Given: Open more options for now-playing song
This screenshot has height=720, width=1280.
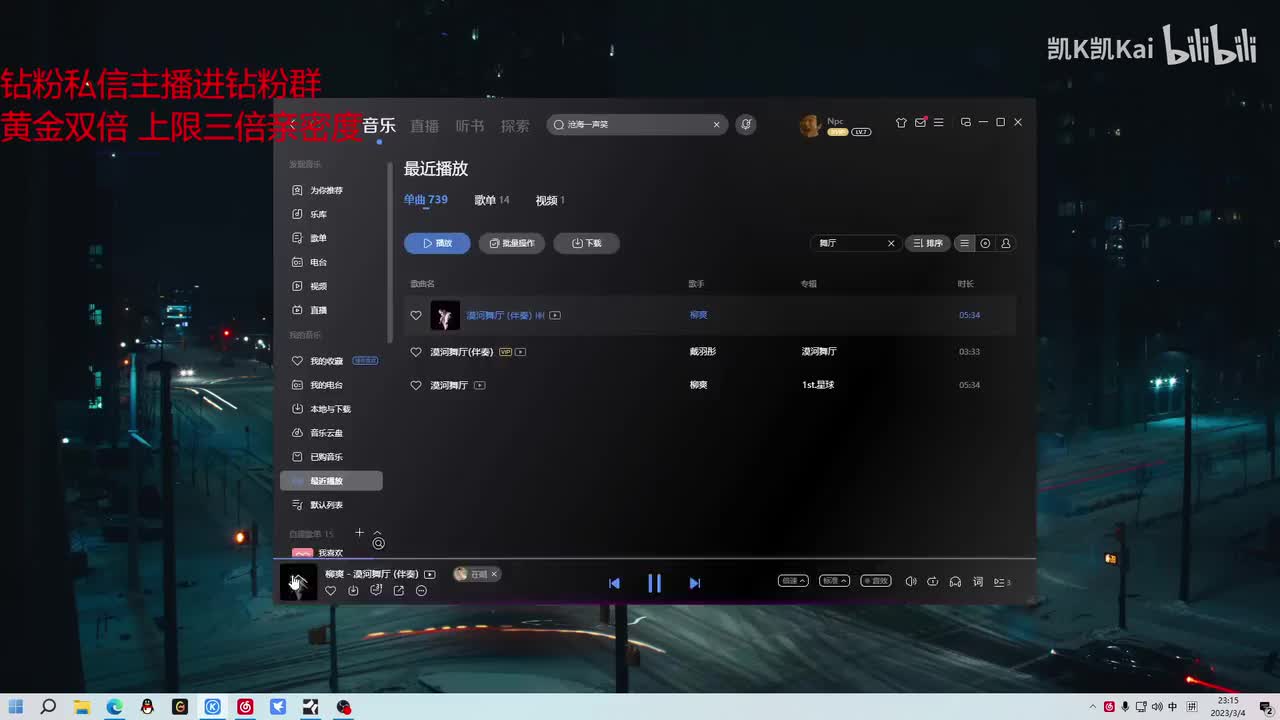Looking at the screenshot, I should click(421, 591).
